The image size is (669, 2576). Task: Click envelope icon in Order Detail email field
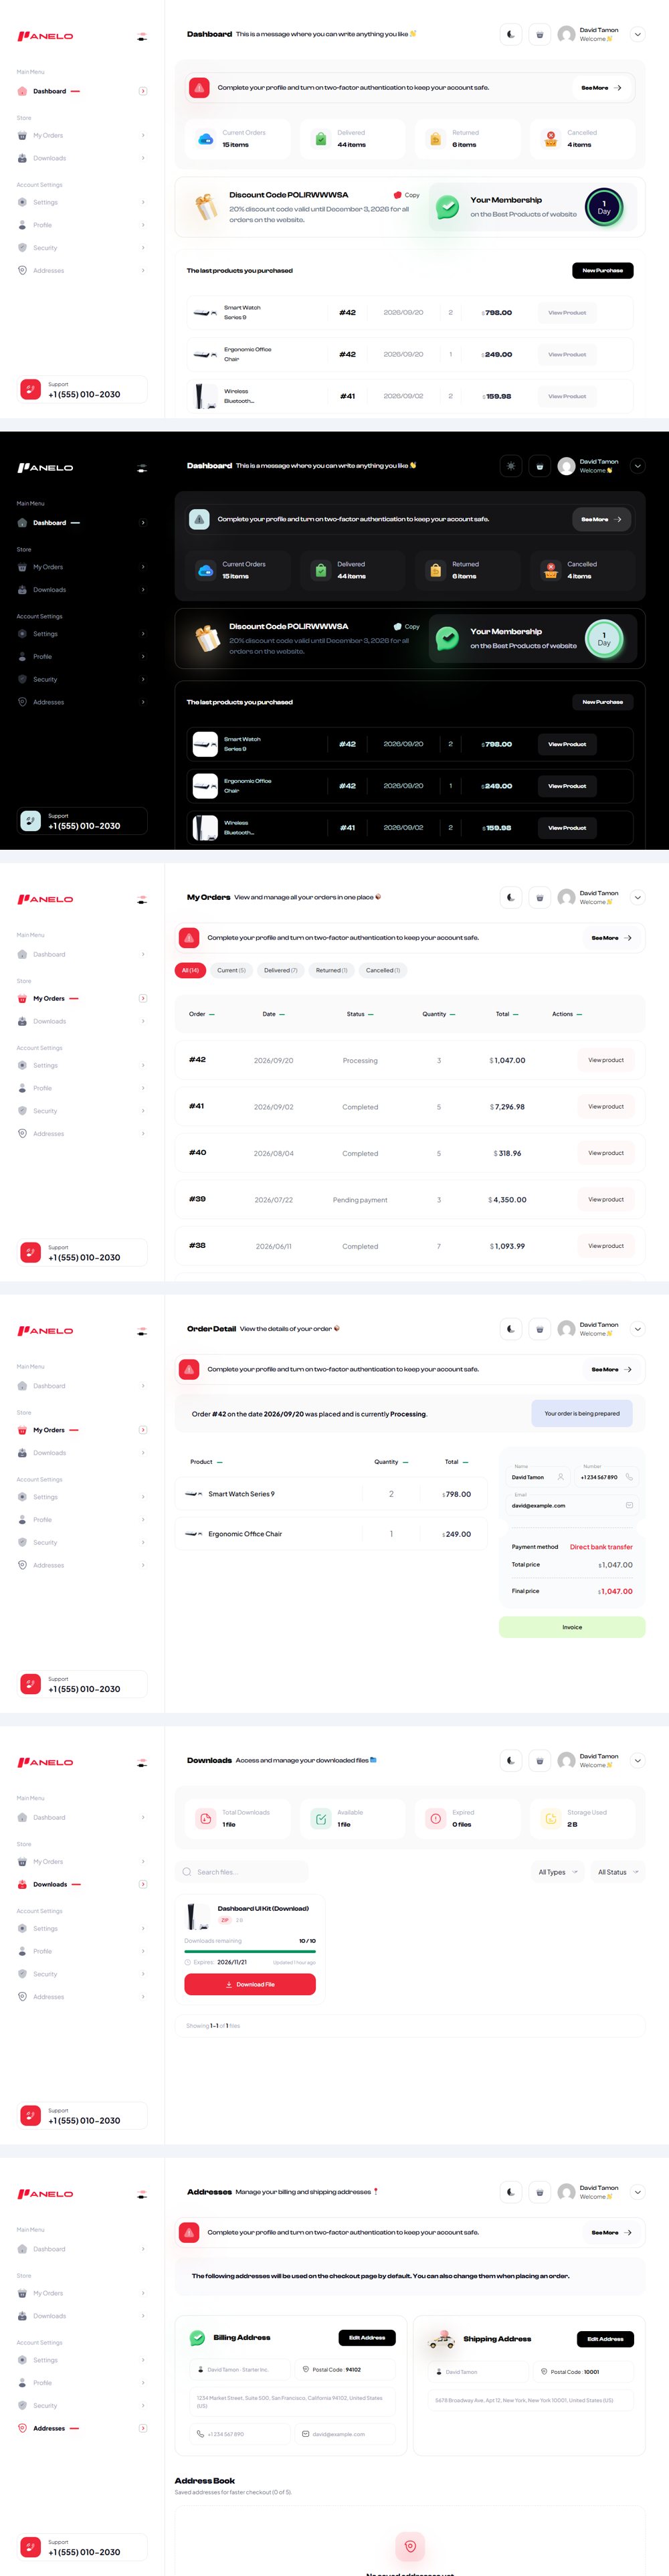629,1505
